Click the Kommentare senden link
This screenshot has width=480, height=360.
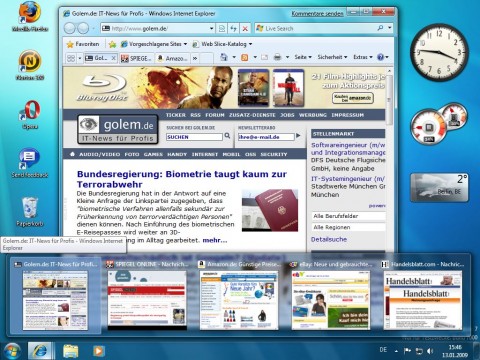point(317,14)
